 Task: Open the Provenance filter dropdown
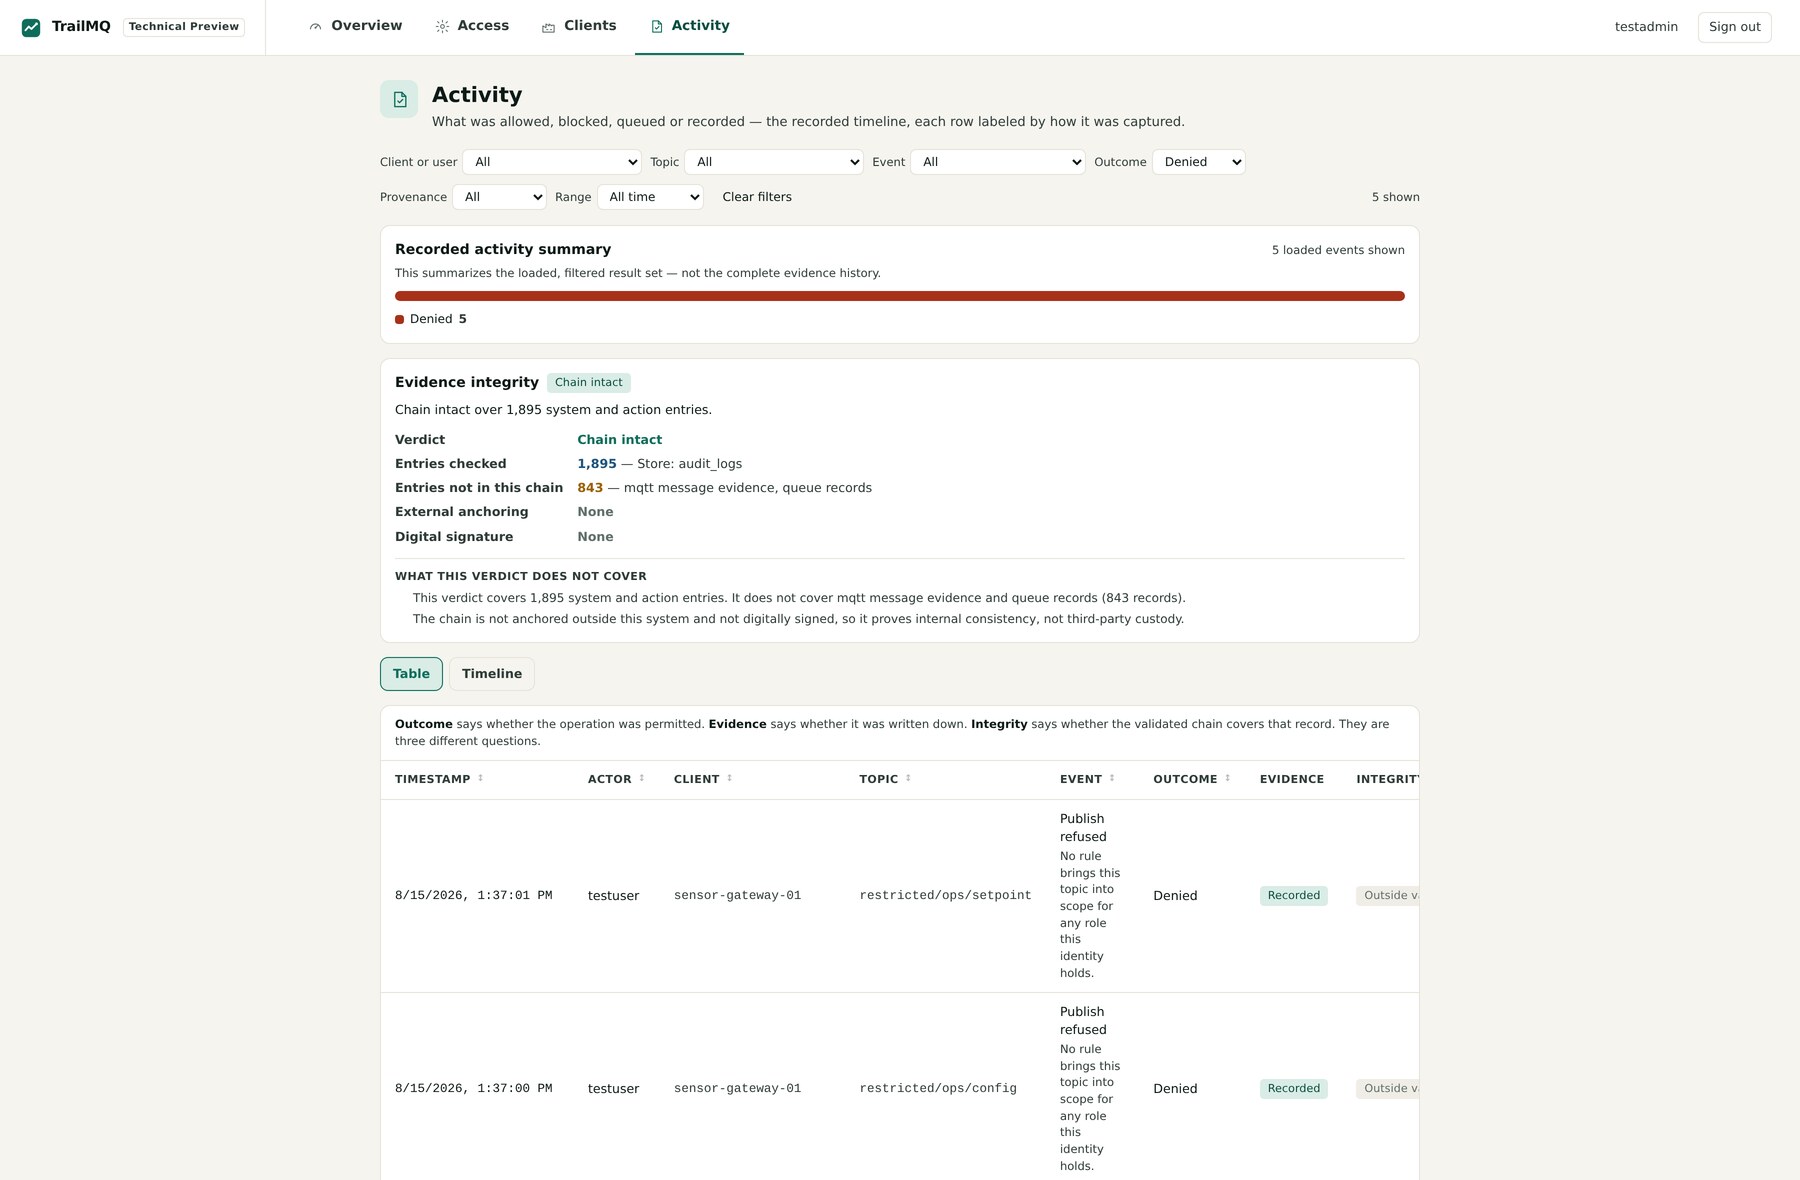(499, 197)
